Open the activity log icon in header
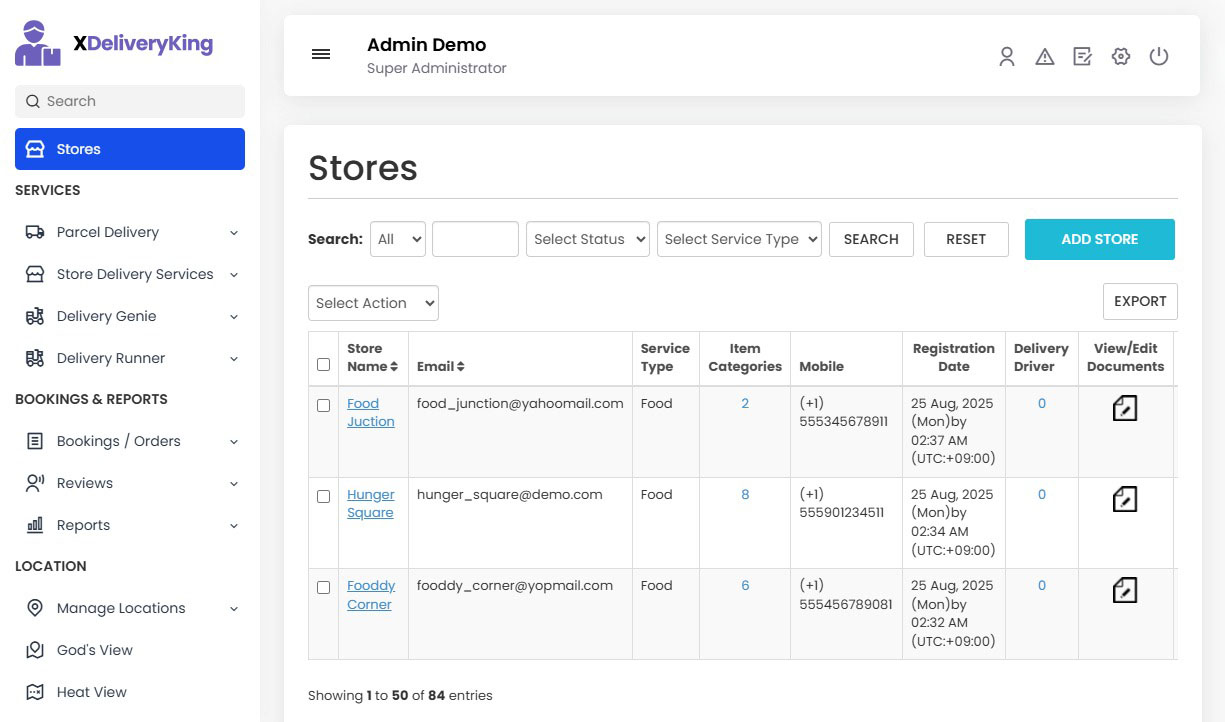Screen dimensions: 1225x722 (1083, 57)
